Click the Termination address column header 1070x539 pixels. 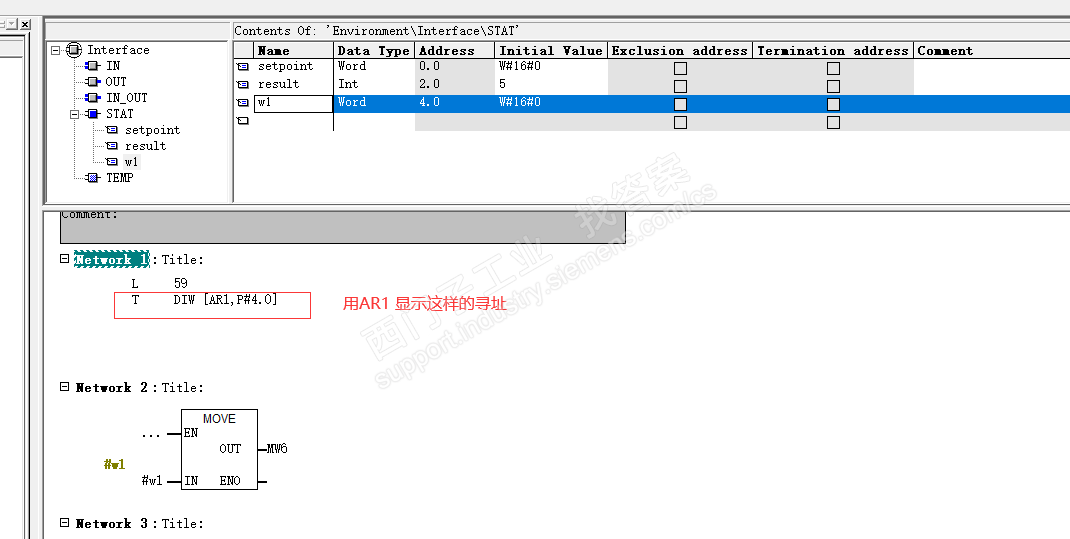pos(833,50)
